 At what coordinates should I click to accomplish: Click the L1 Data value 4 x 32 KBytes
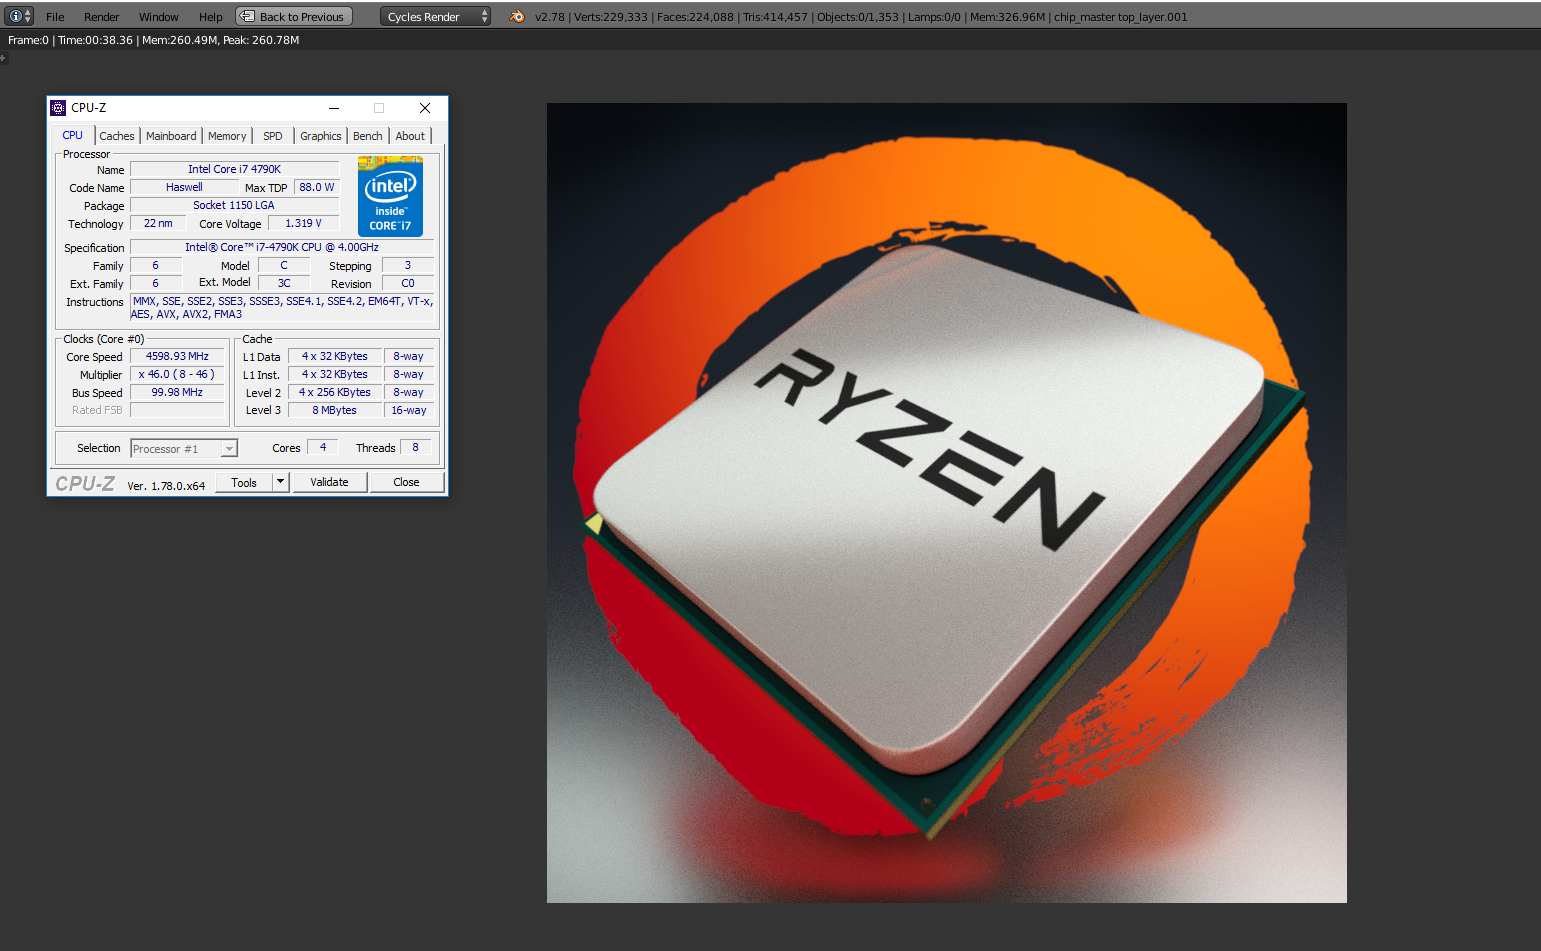[x=335, y=357]
